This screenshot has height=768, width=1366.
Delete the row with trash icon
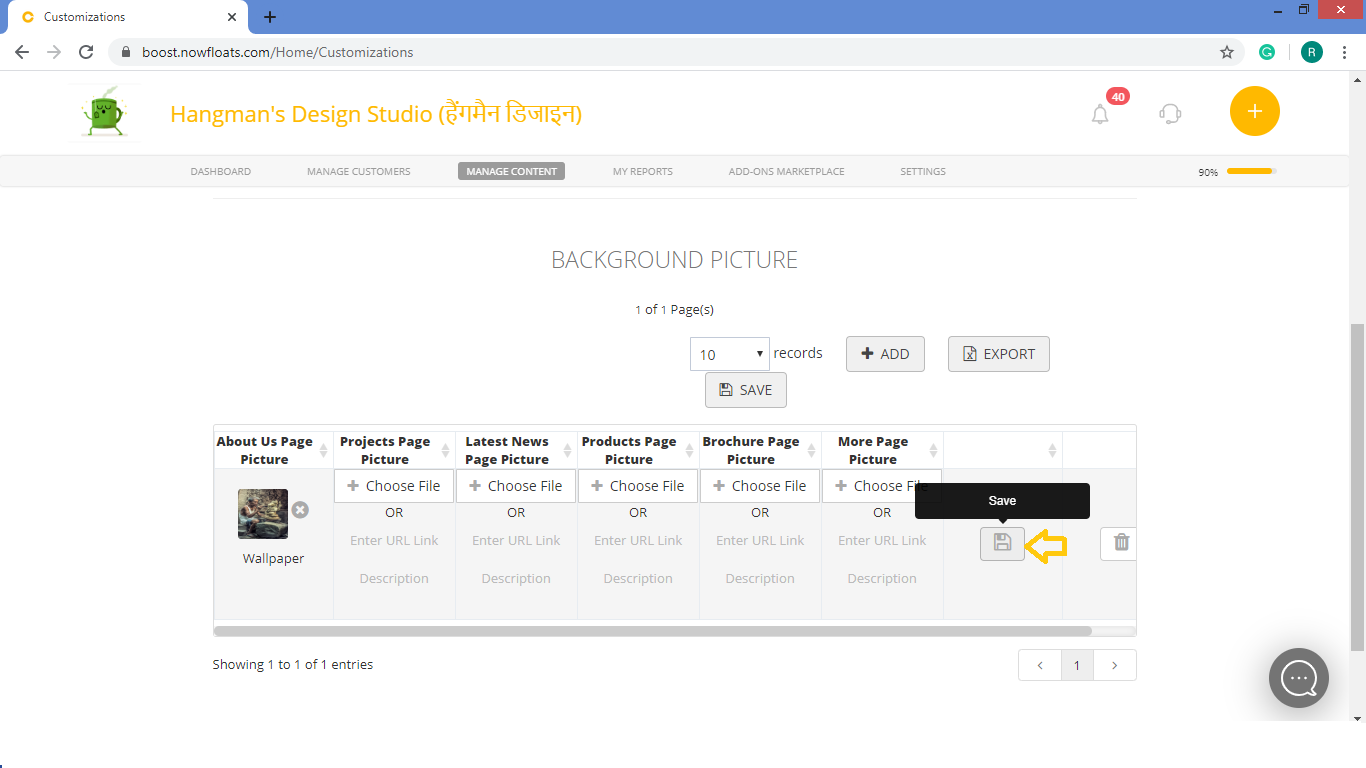(x=1119, y=543)
